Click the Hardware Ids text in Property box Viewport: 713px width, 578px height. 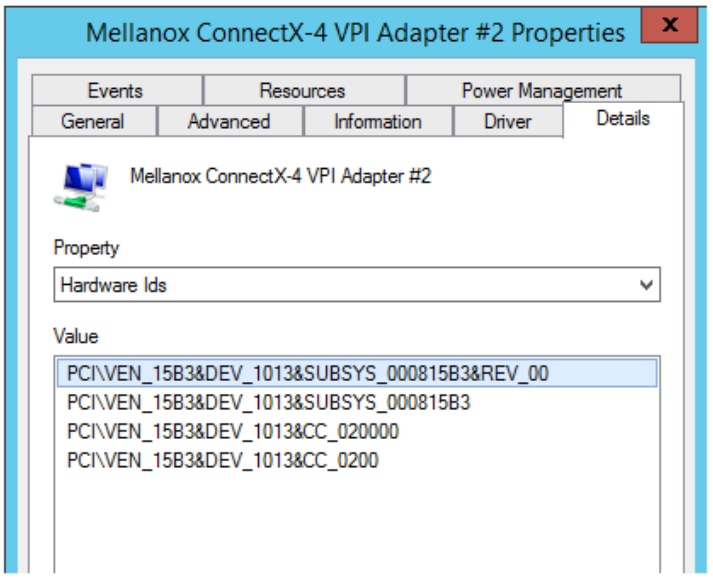pos(114,285)
